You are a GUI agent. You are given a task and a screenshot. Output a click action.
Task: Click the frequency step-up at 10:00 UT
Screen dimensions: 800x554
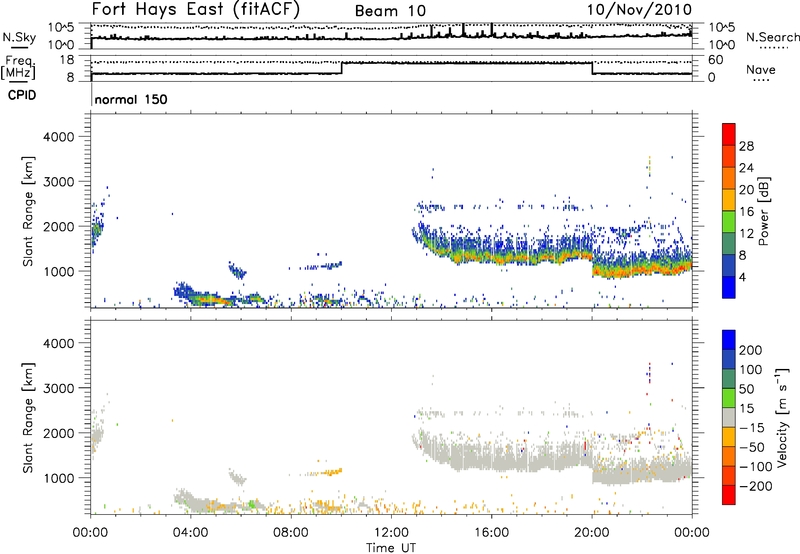tap(341, 68)
